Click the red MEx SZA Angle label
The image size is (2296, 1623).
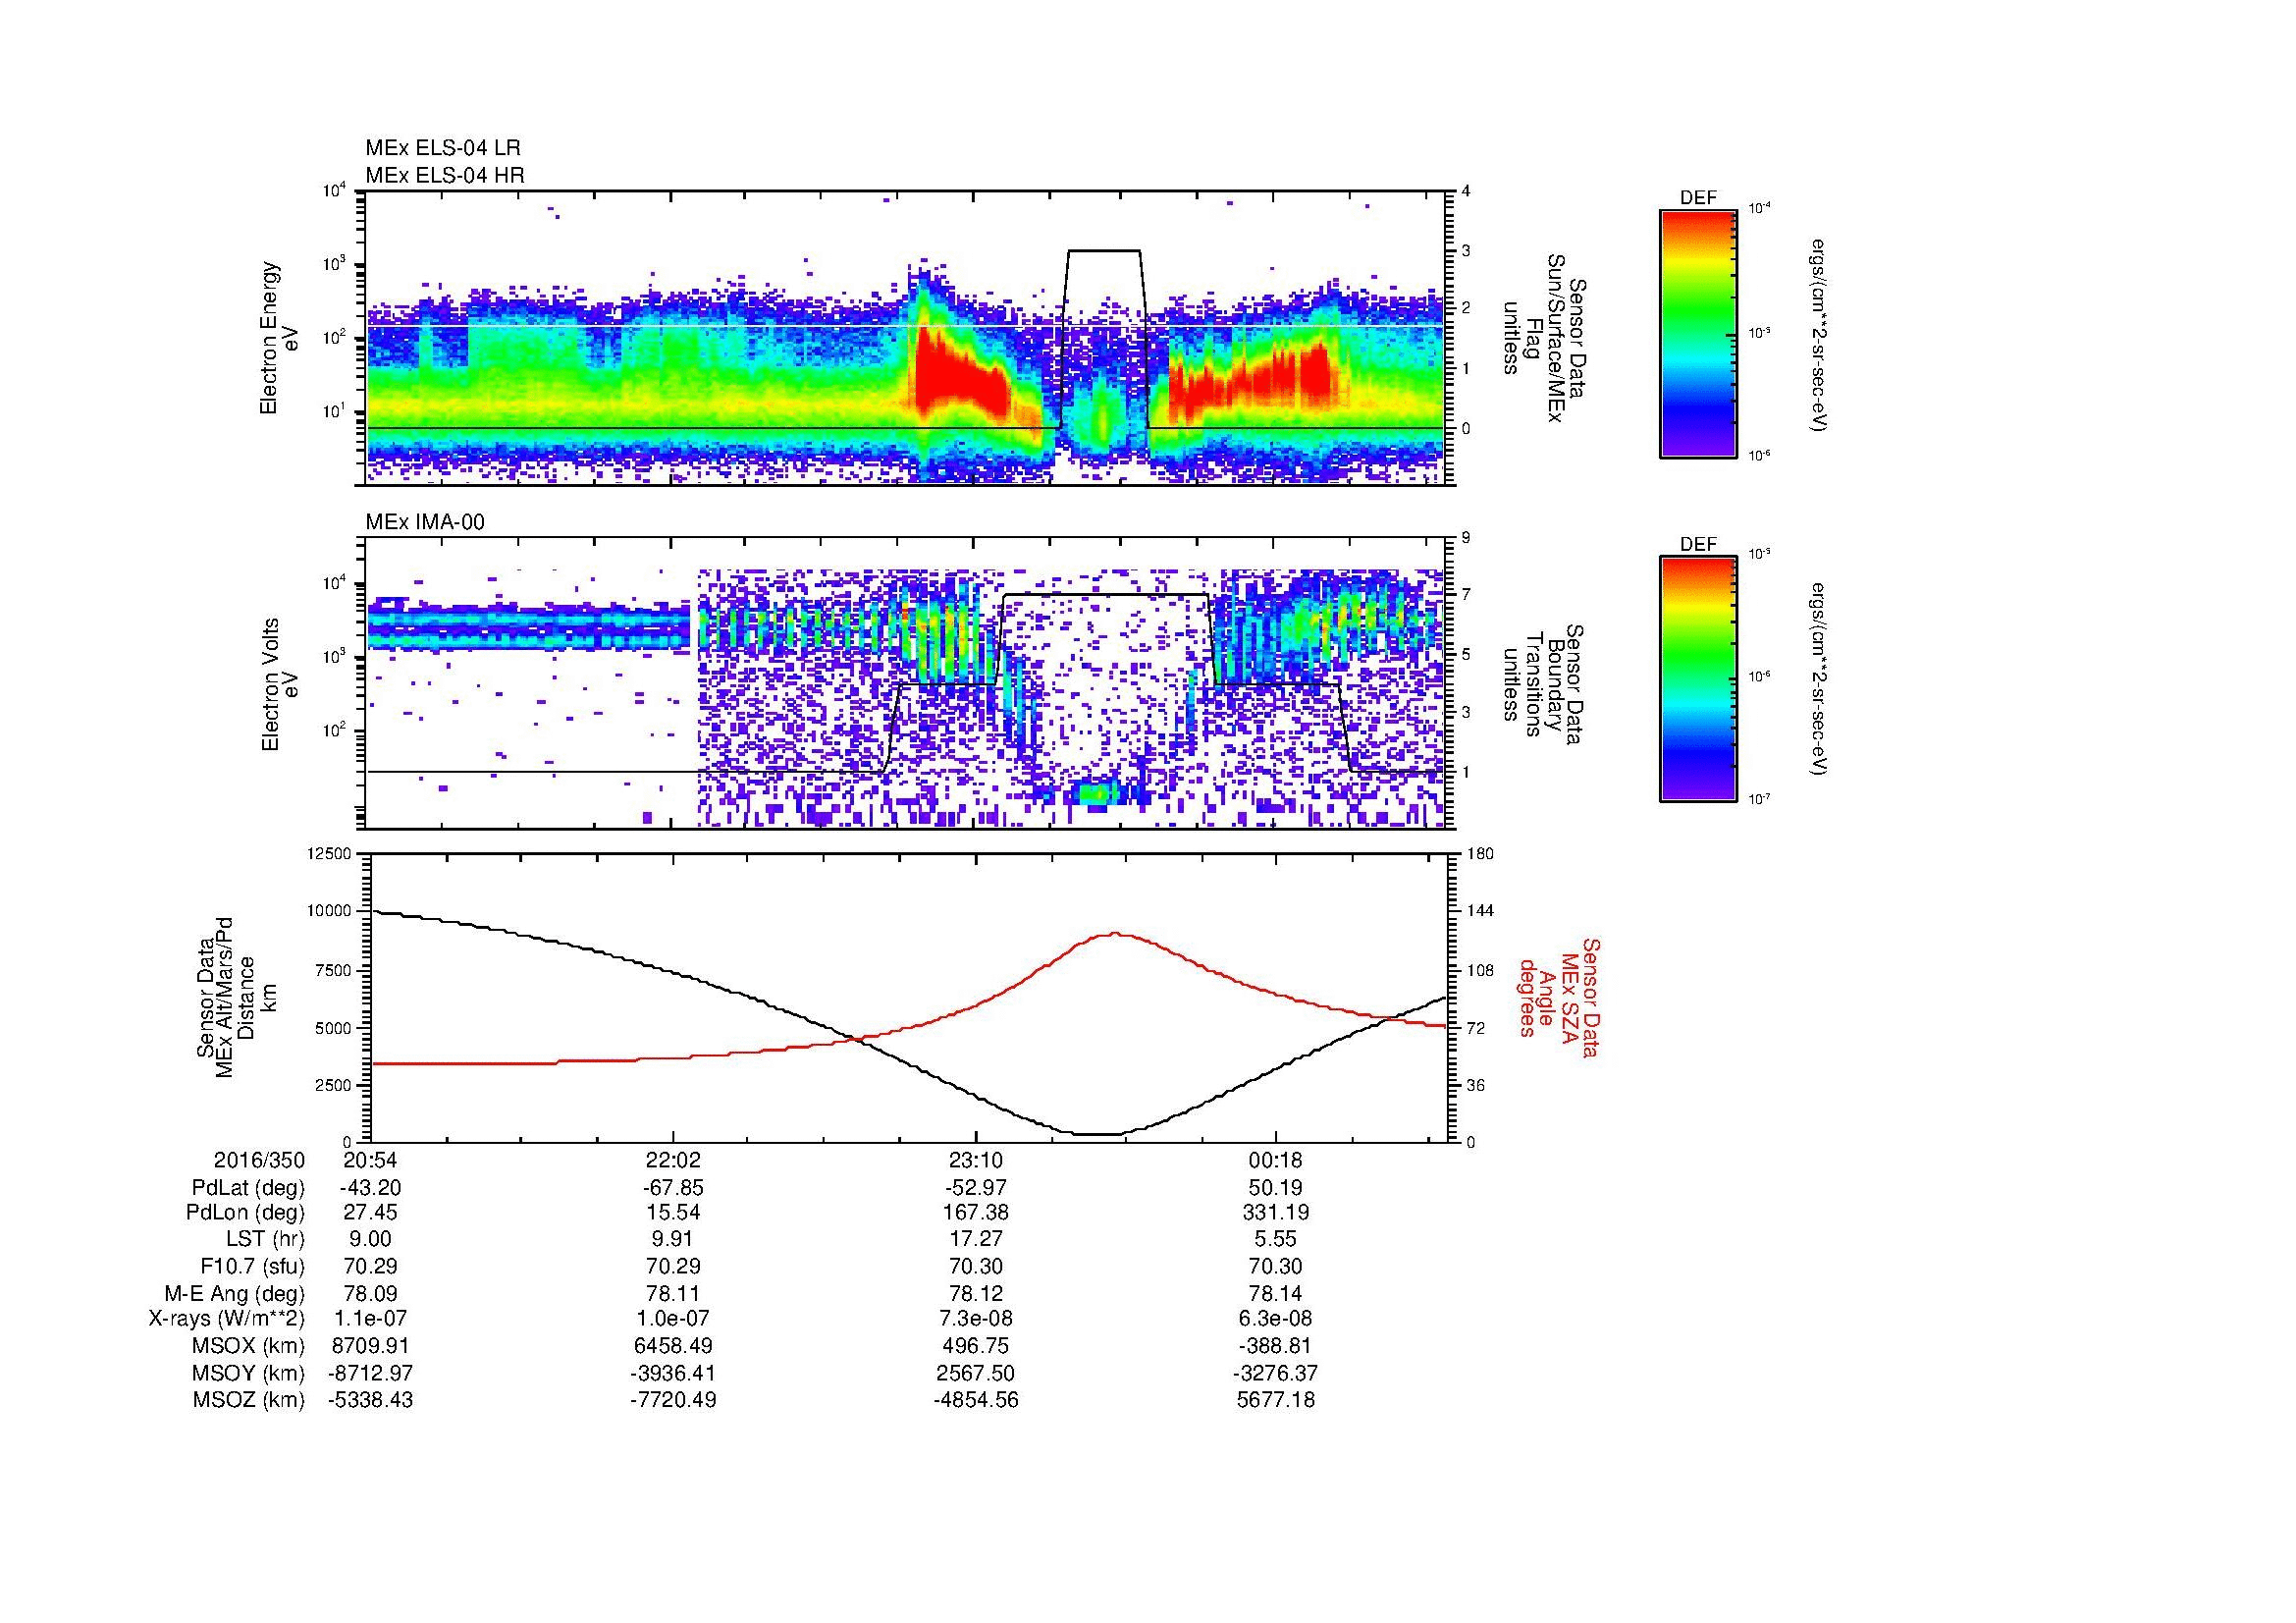1558,997
